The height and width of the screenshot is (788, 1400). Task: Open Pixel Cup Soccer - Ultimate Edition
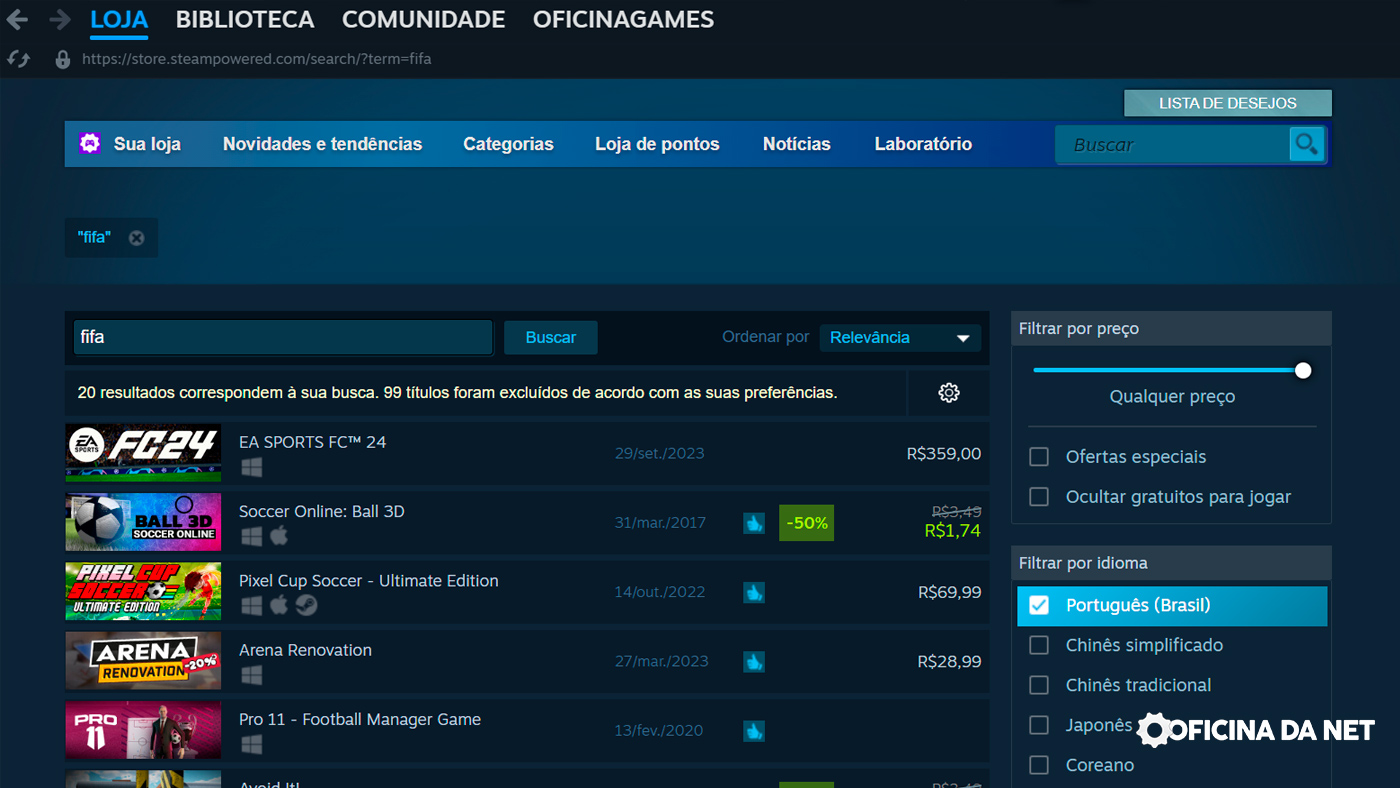click(527, 591)
